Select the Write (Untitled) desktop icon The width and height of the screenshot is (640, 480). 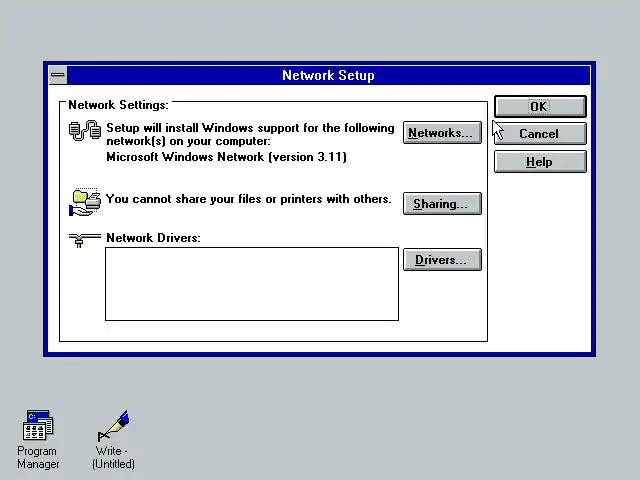point(113,426)
